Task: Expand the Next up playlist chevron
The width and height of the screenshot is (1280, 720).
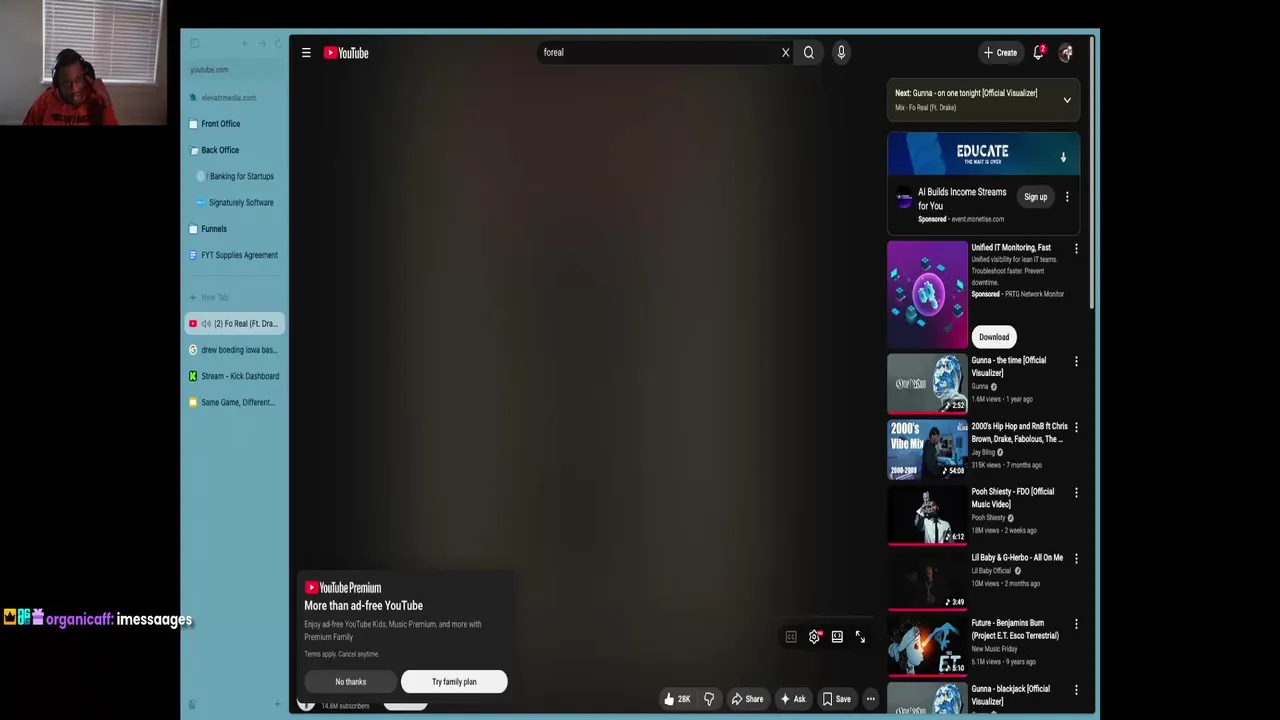Action: [x=1067, y=100]
